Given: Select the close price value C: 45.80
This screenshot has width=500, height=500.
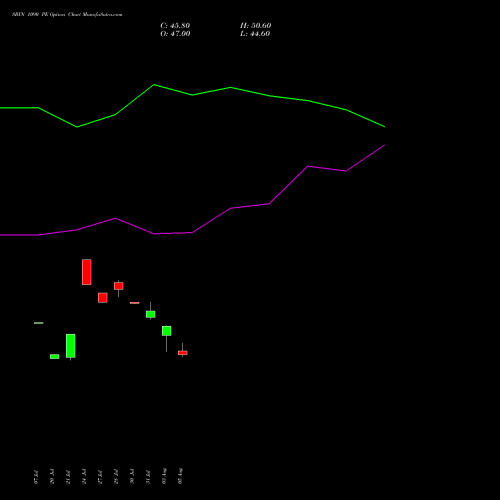Looking at the screenshot, I should coord(175,26).
